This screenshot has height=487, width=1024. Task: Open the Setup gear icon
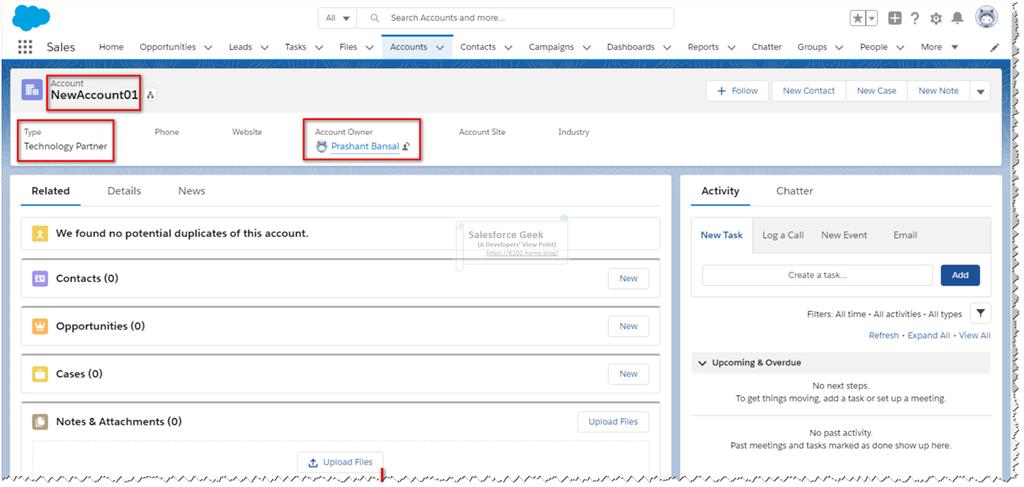tap(936, 19)
